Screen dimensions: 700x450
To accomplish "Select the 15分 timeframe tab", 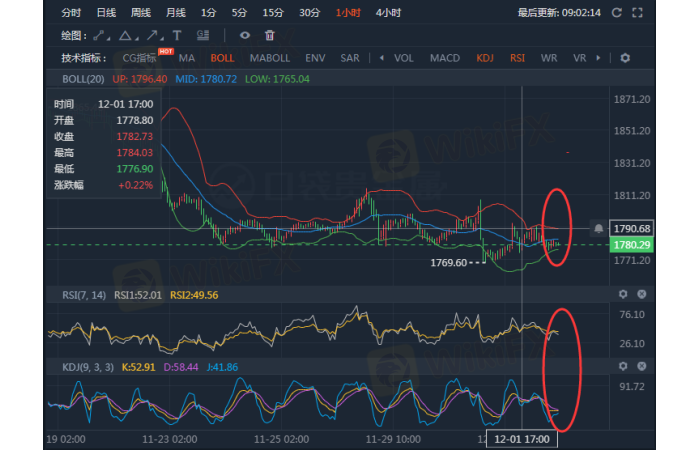I will (x=272, y=13).
